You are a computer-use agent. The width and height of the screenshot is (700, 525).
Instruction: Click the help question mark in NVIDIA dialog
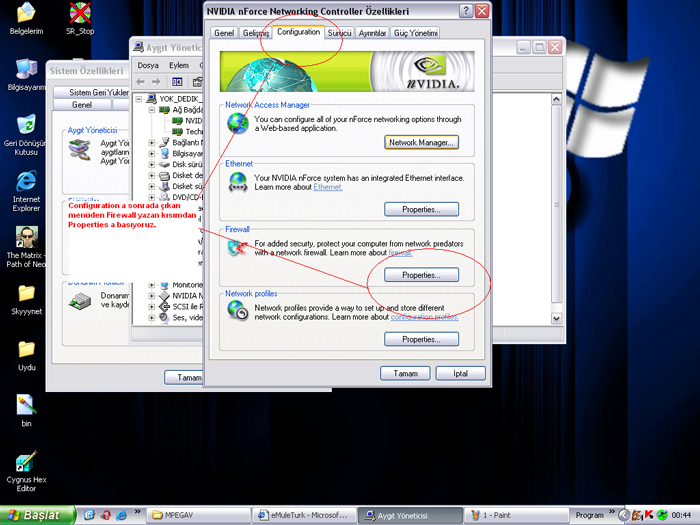[x=466, y=11]
